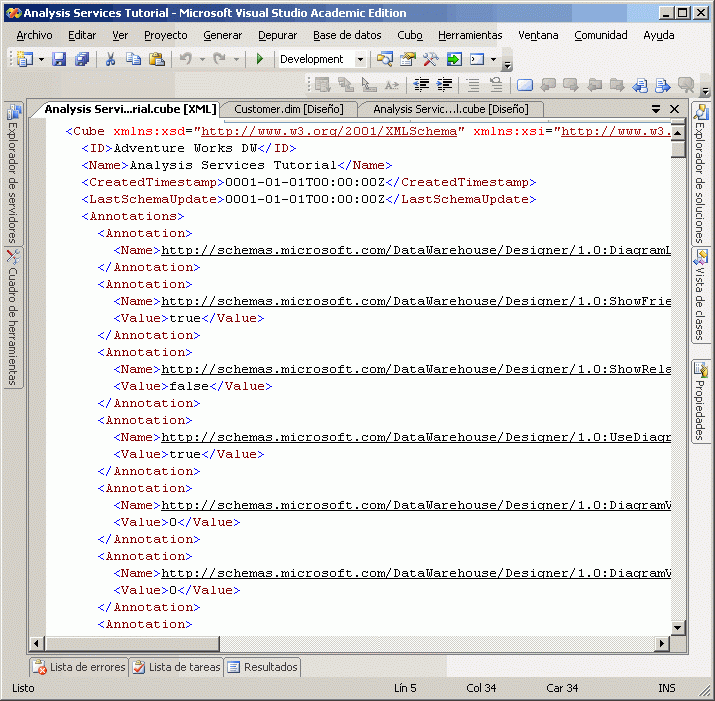Expand Cuadro de herramientas side panel

coord(13,318)
